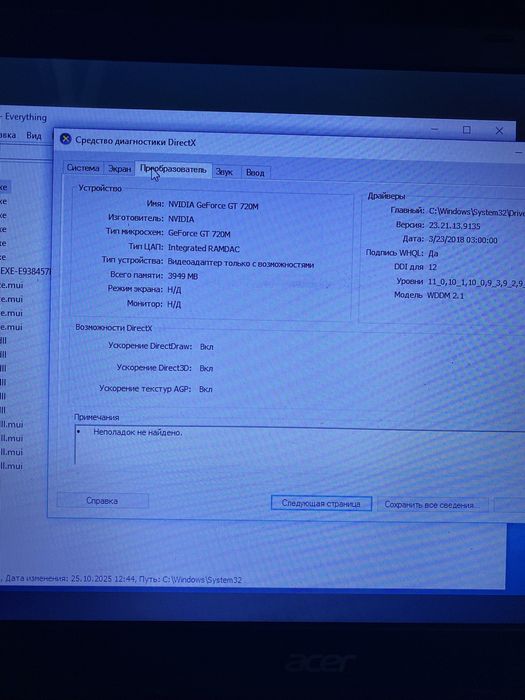This screenshot has height=700, width=525.
Task: Click the Справка button
Action: [x=102, y=501]
